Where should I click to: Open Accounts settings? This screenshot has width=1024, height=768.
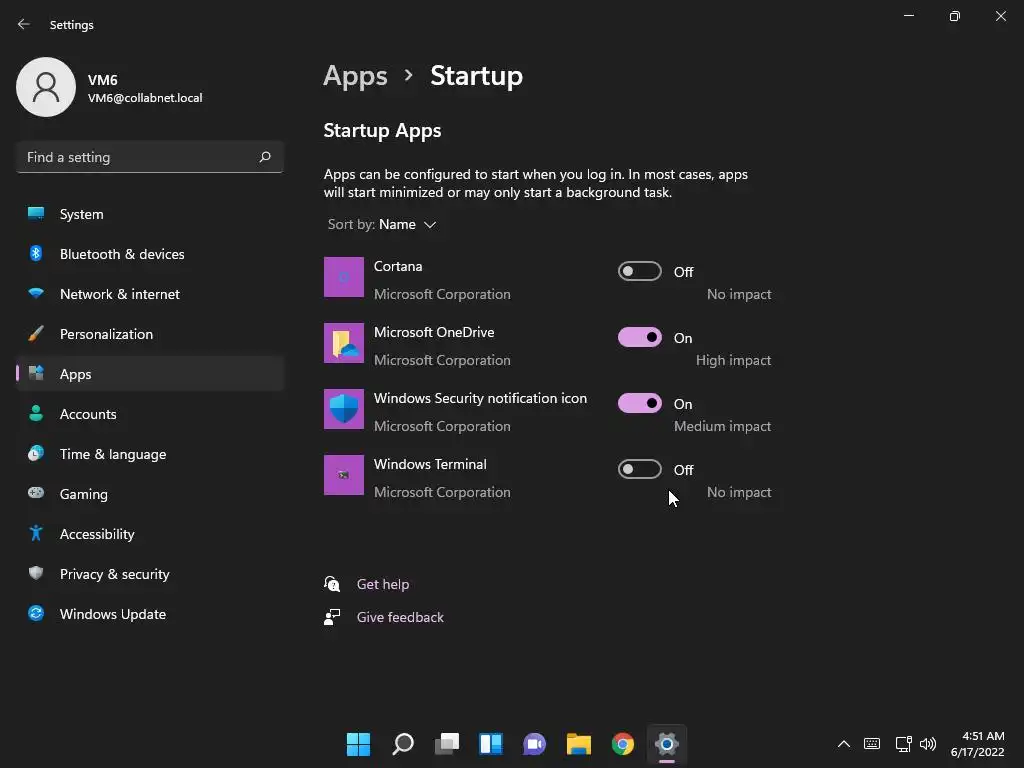click(x=150, y=414)
